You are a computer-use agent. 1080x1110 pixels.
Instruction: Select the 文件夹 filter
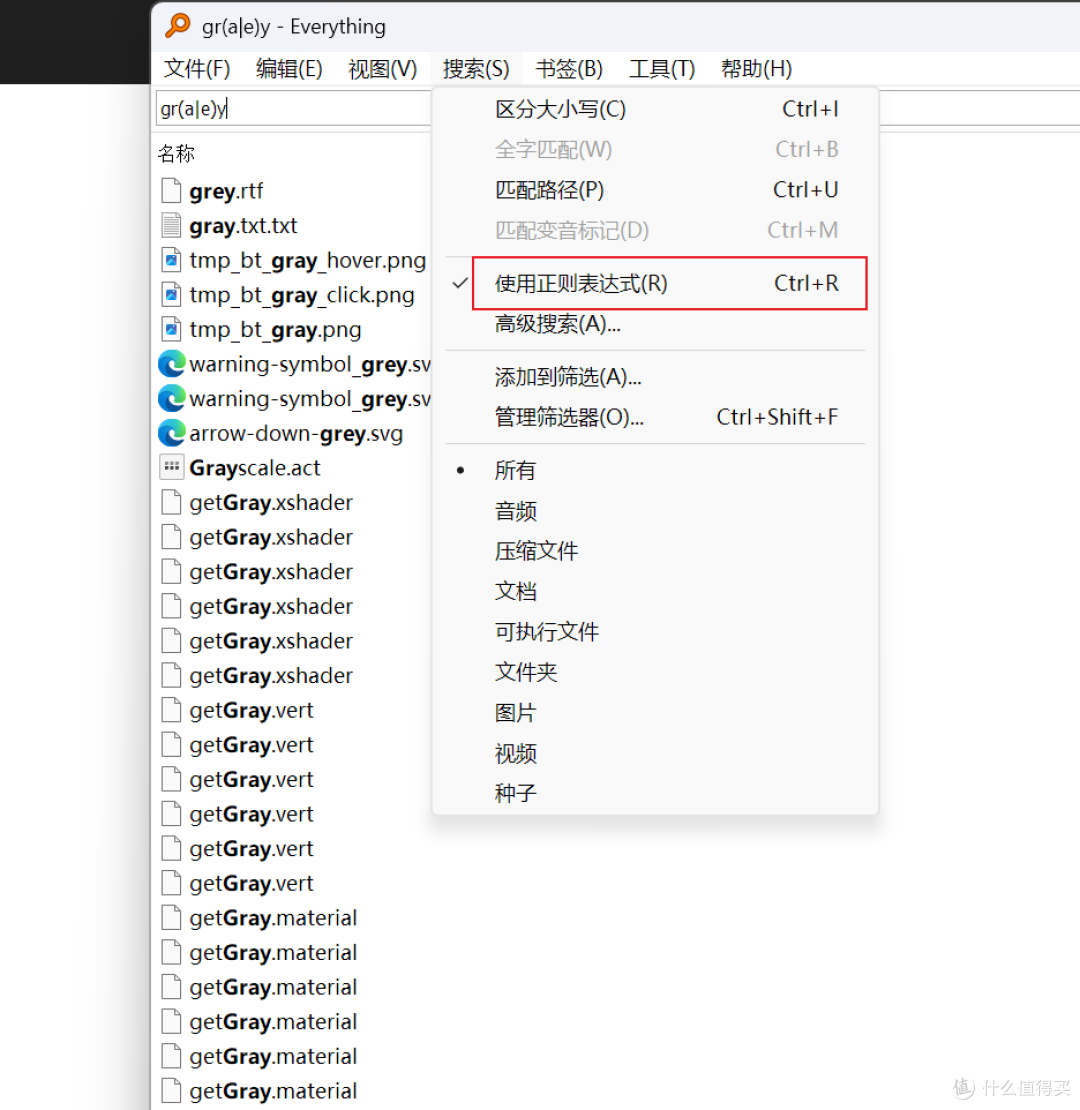click(x=655, y=672)
